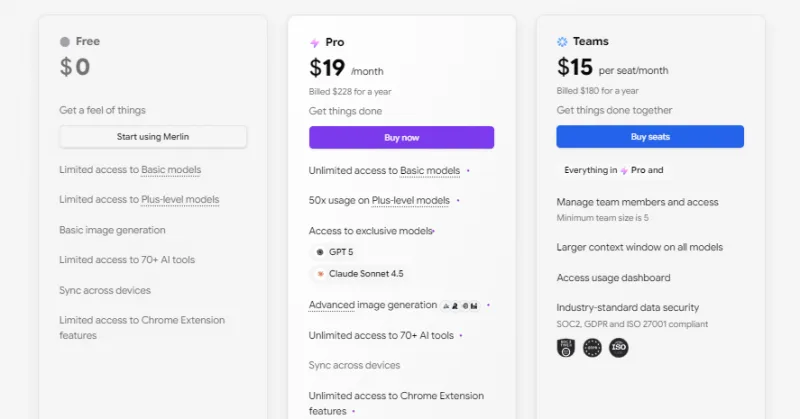
Task: Click the GDPR circular compliance badge
Action: [592, 348]
